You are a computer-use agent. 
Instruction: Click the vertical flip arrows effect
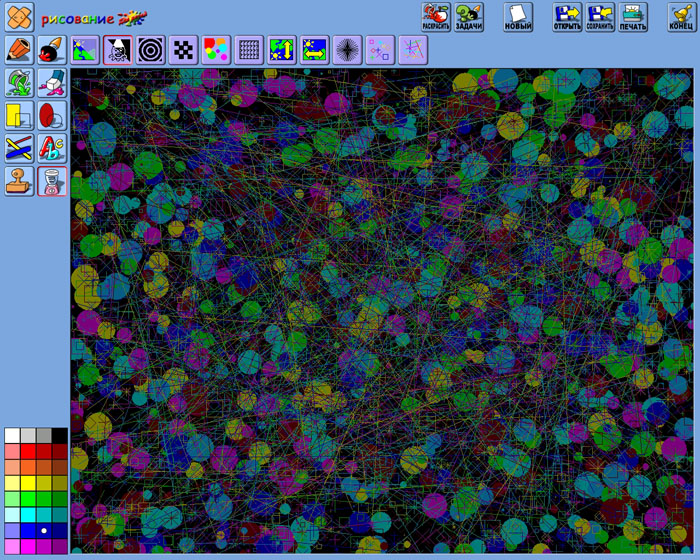click(282, 50)
